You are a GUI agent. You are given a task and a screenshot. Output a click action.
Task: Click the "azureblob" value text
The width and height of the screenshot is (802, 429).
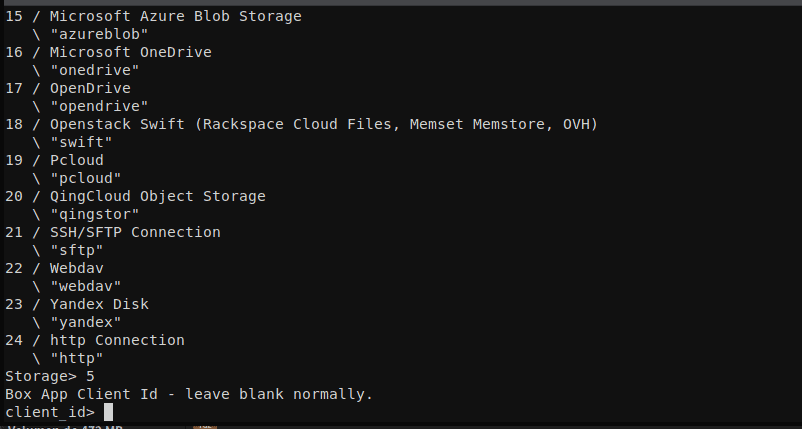pyautogui.click(x=99, y=34)
